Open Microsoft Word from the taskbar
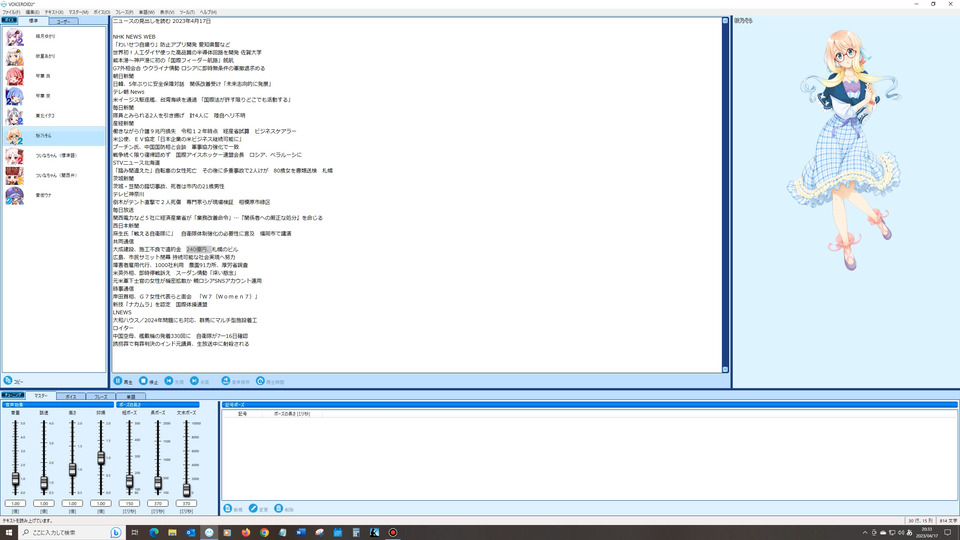This screenshot has height=540, width=960. pyautogui.click(x=301, y=533)
